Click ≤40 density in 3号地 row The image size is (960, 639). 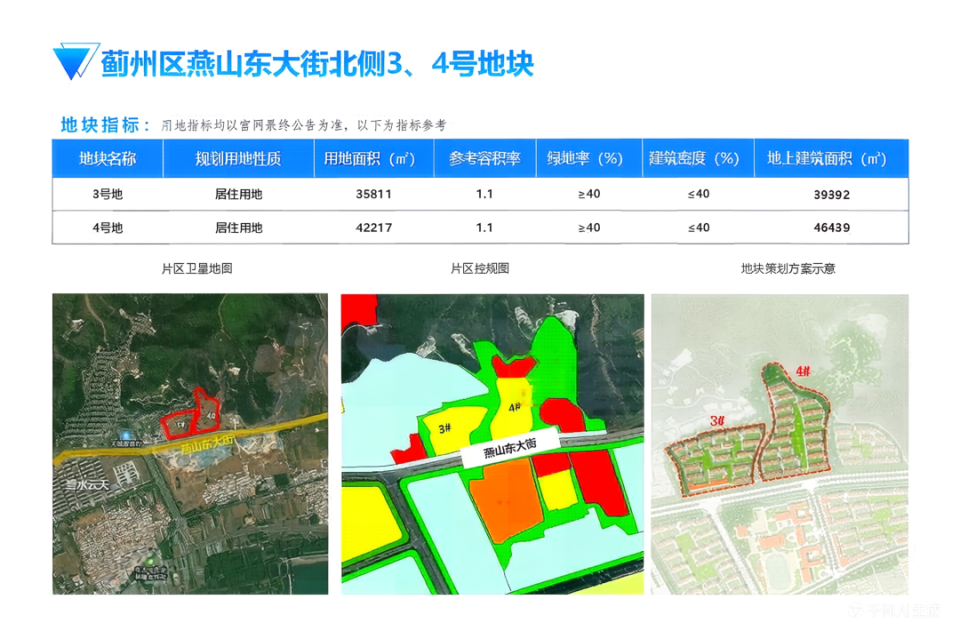pos(698,194)
